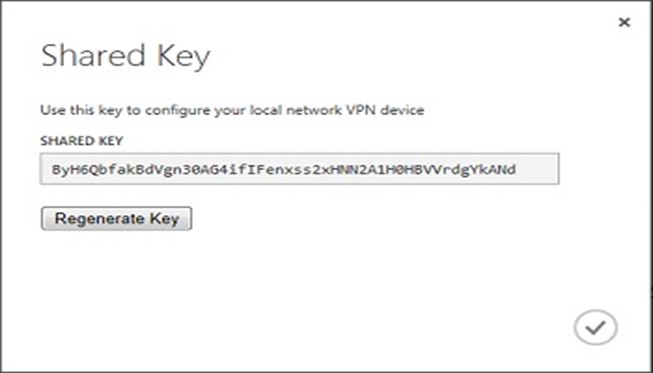Click the checkmark icon to confirm
653x373 pixels.
pyautogui.click(x=596, y=327)
